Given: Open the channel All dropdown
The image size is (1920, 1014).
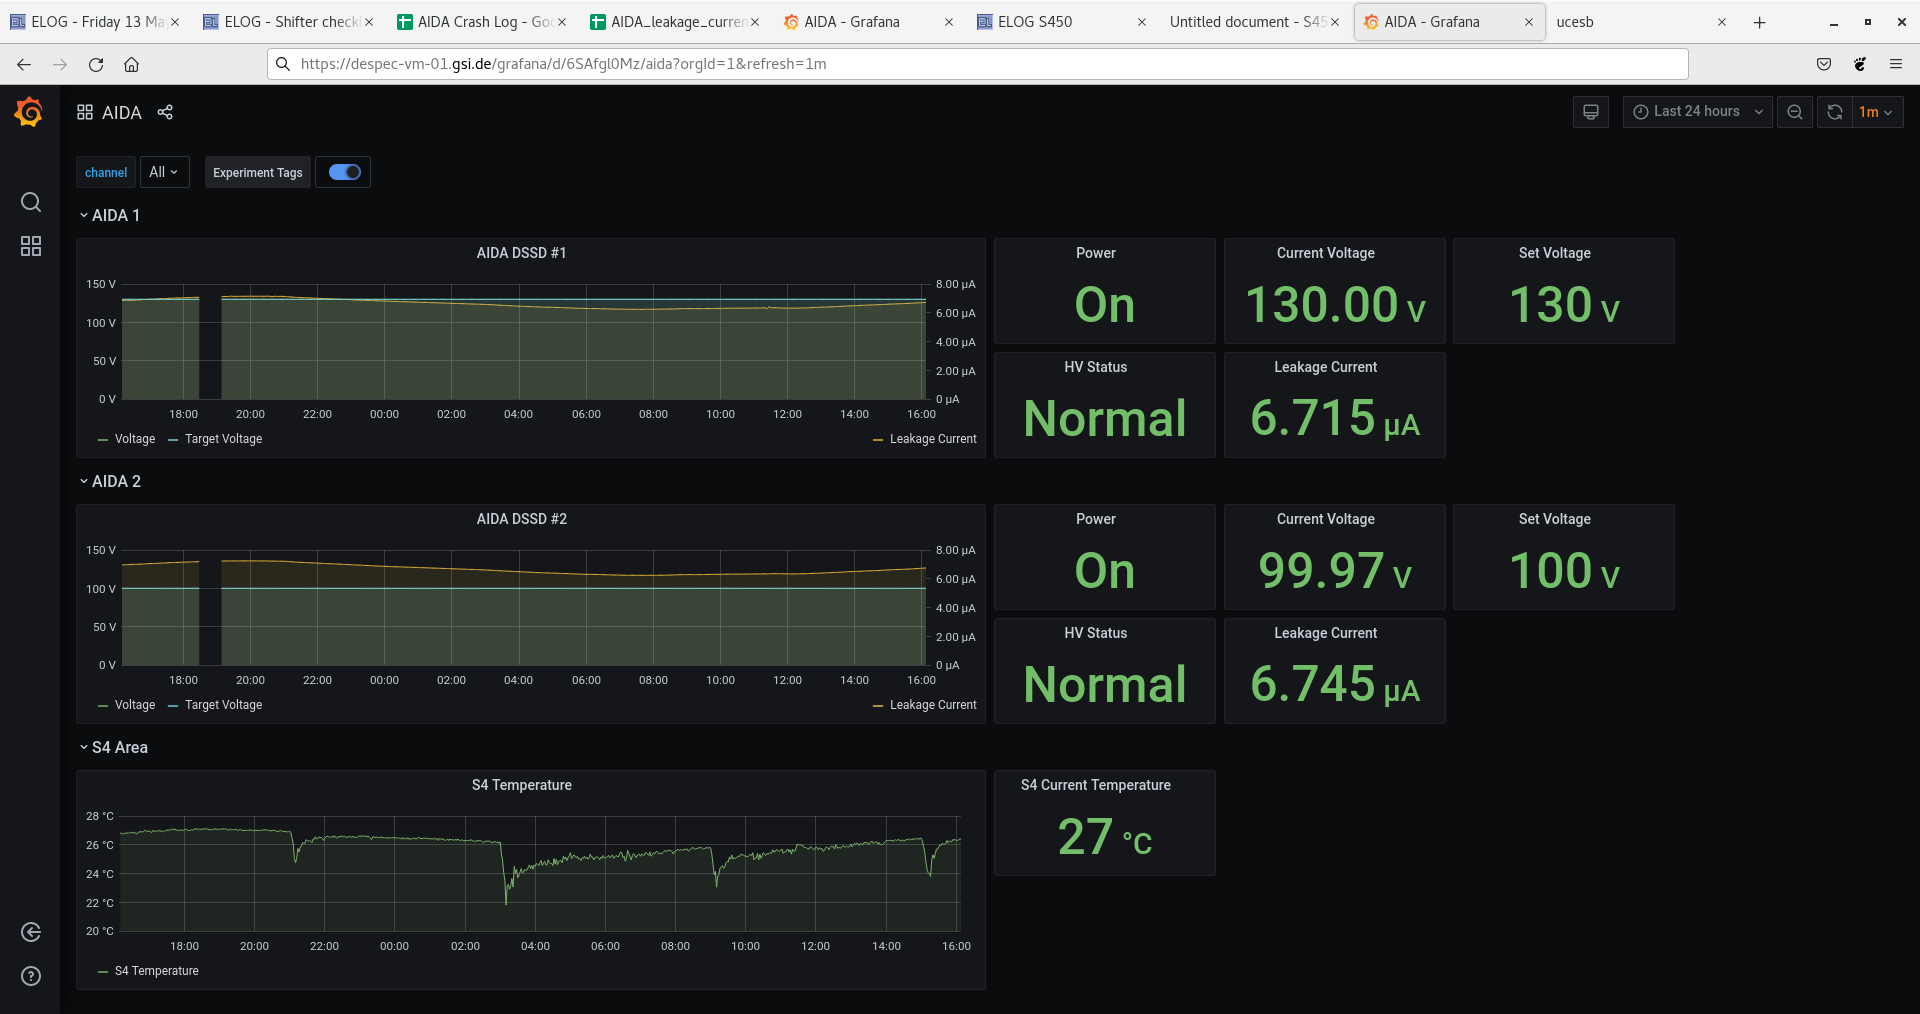Looking at the screenshot, I should [x=164, y=172].
